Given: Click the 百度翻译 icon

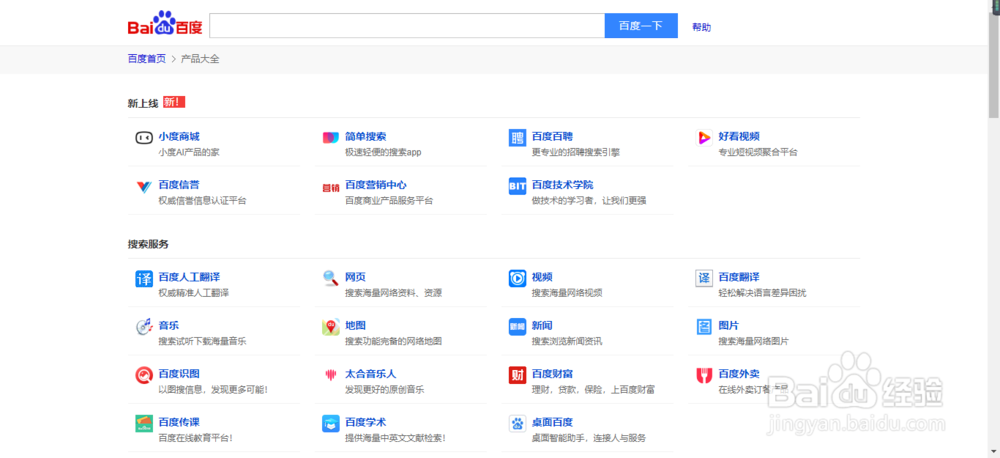Looking at the screenshot, I should click(x=704, y=279).
